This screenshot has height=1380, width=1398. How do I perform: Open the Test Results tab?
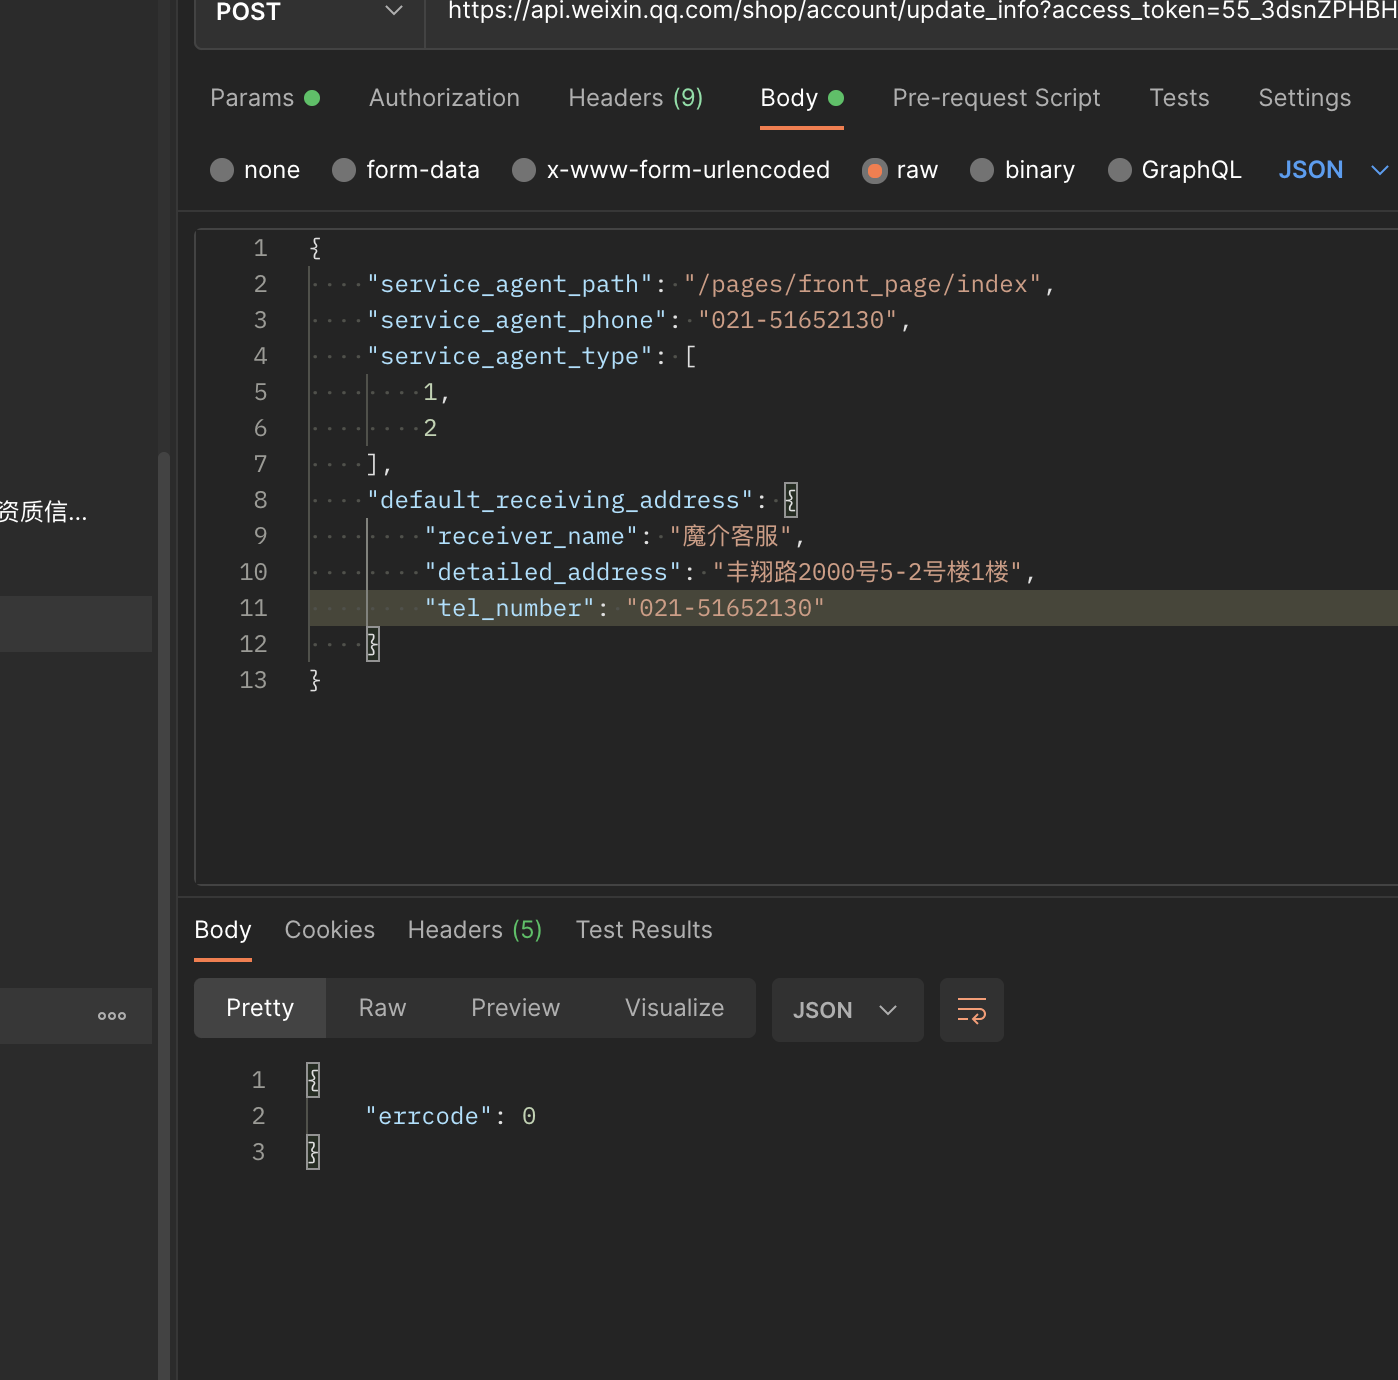click(x=644, y=930)
